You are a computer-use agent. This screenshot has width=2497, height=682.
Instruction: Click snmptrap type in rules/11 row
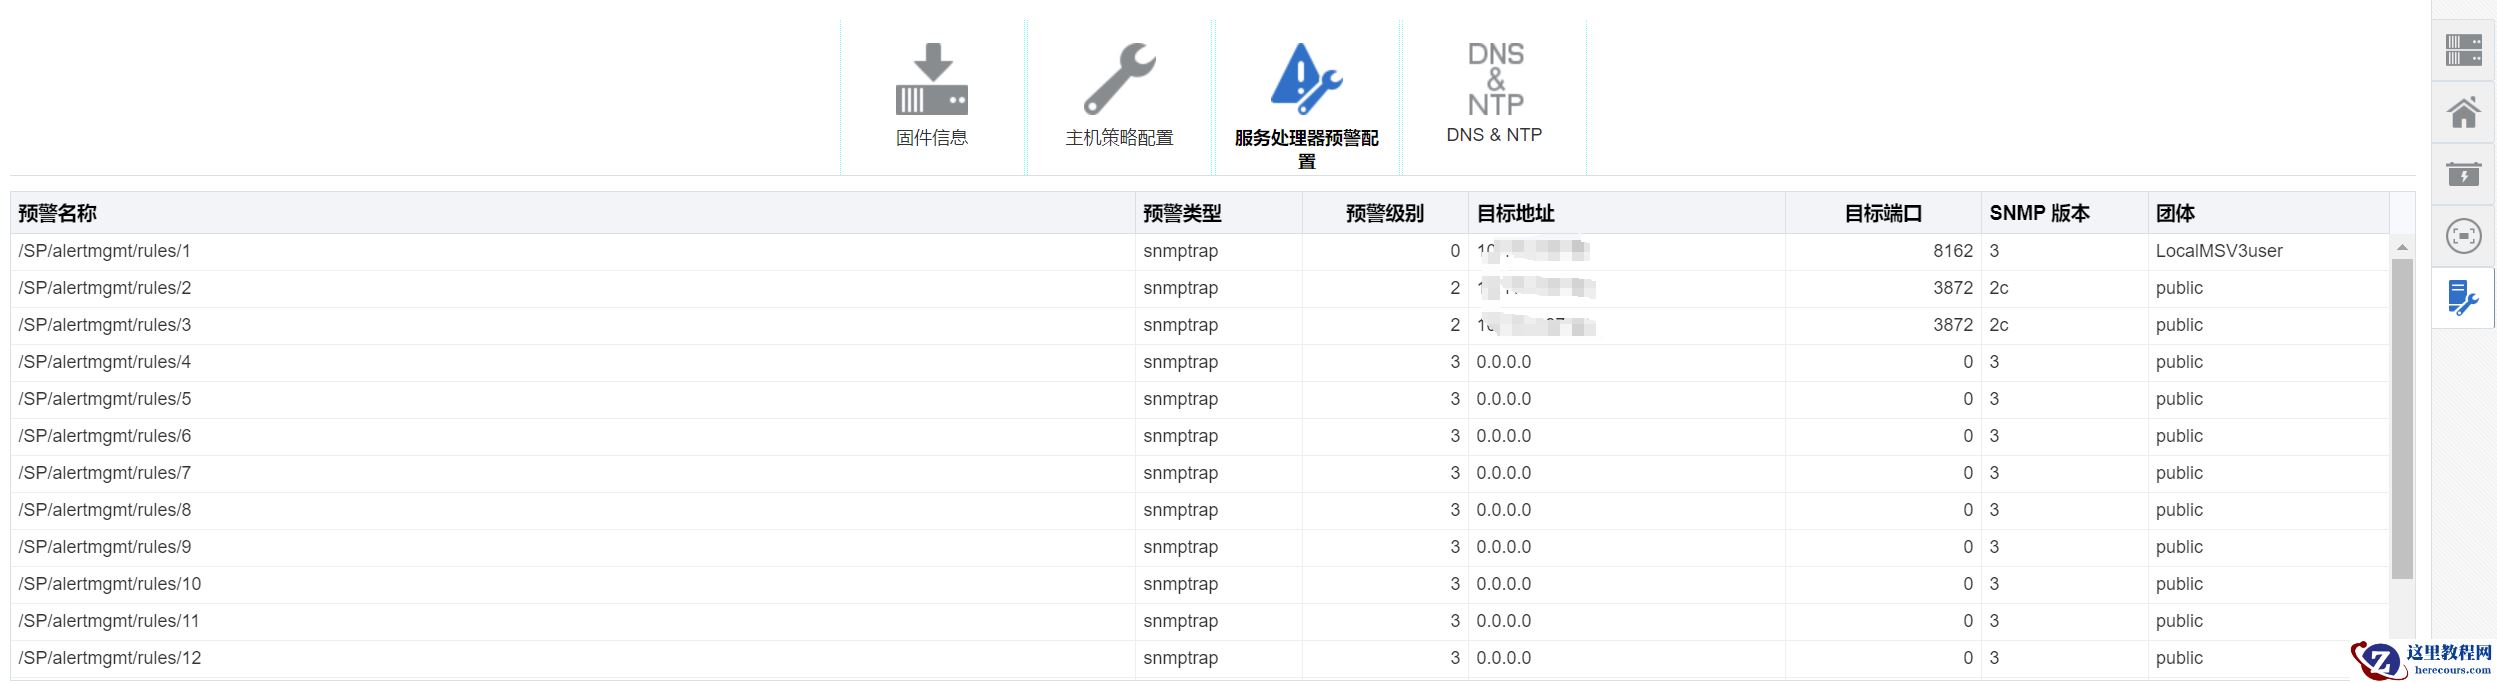tap(1180, 621)
